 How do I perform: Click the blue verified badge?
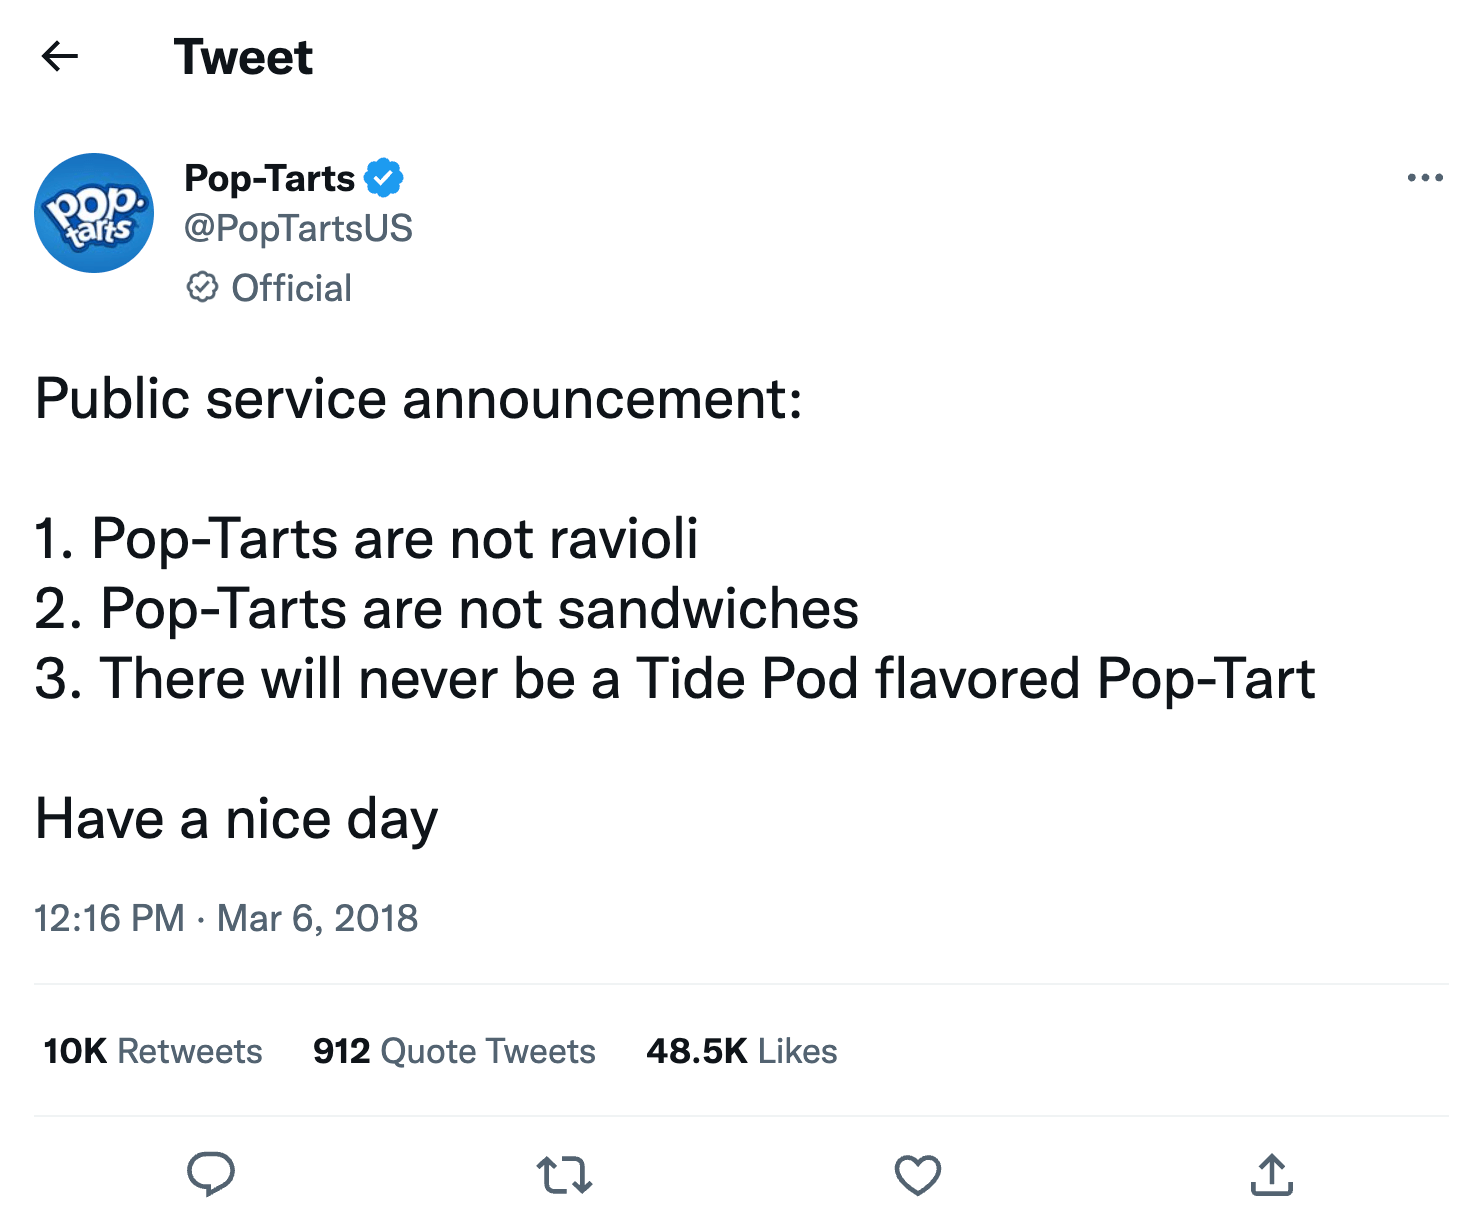tap(384, 178)
